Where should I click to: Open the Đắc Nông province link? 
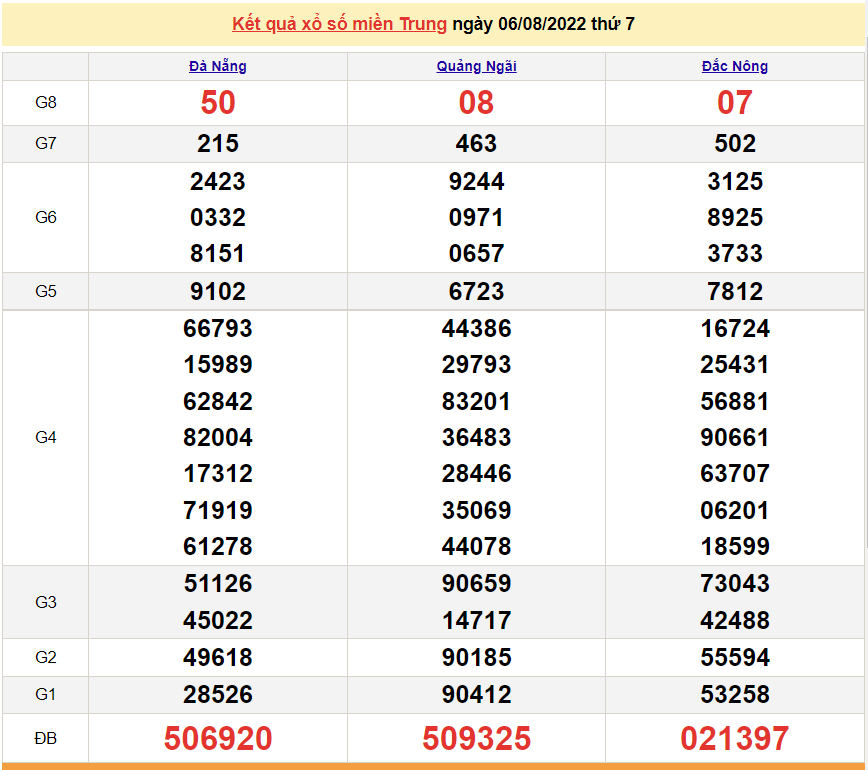[x=735, y=67]
